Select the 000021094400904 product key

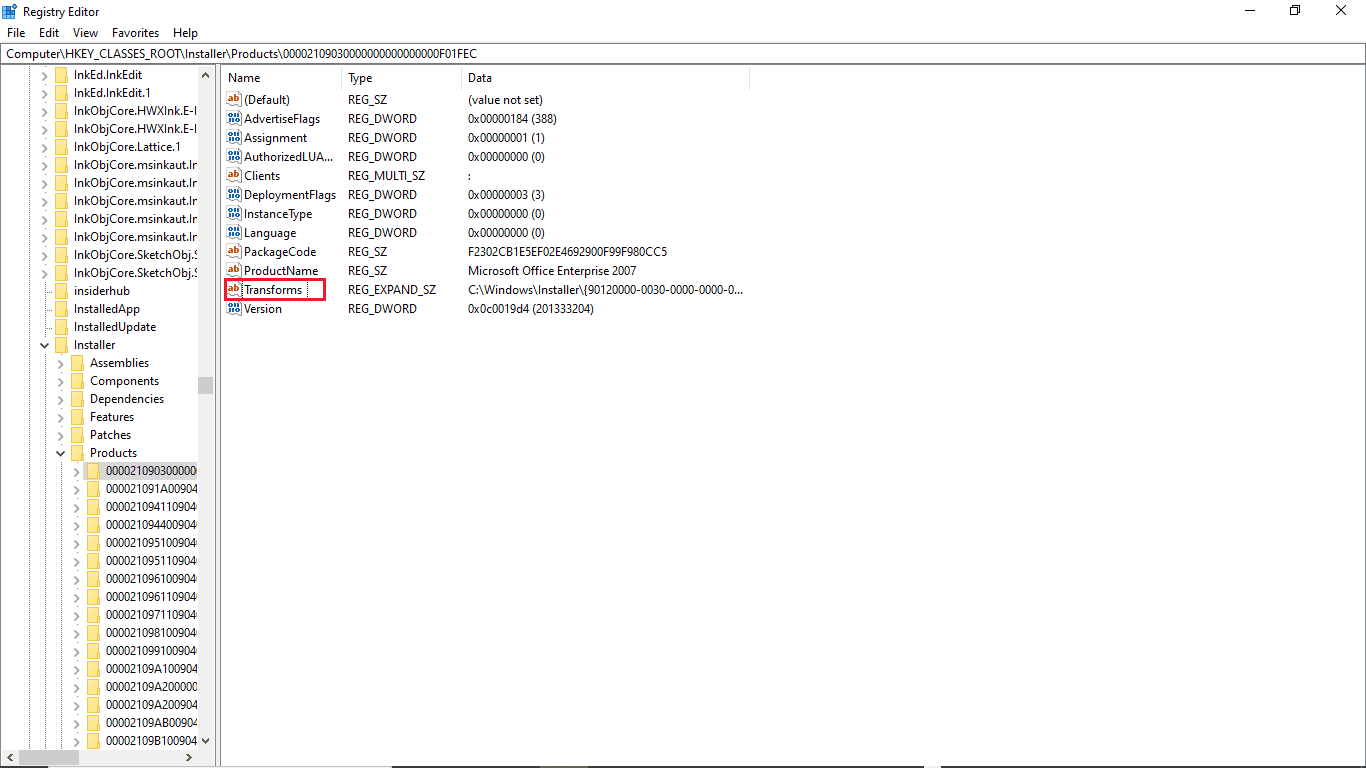tap(151, 525)
